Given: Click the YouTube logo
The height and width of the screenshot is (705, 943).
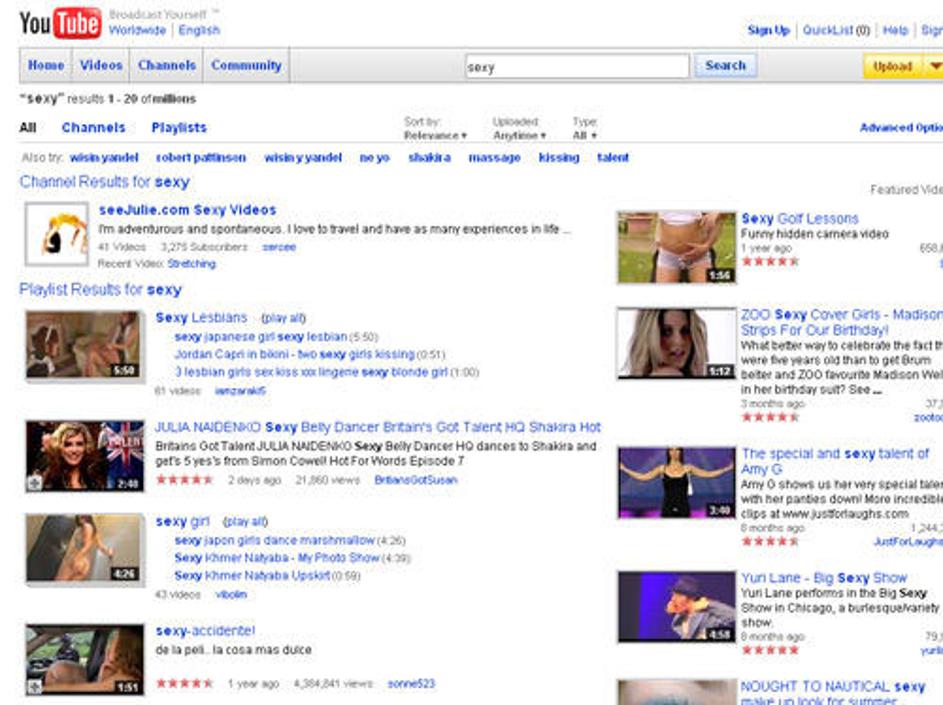Looking at the screenshot, I should [x=60, y=22].
